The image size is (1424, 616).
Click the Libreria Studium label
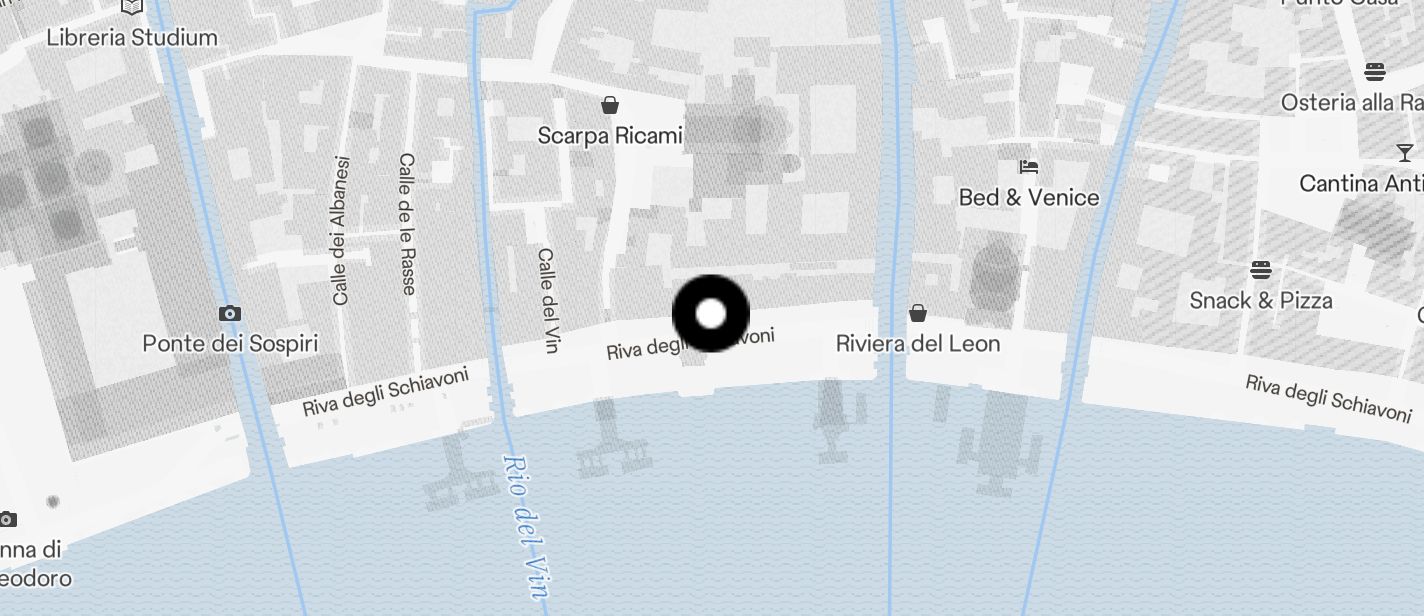132,38
